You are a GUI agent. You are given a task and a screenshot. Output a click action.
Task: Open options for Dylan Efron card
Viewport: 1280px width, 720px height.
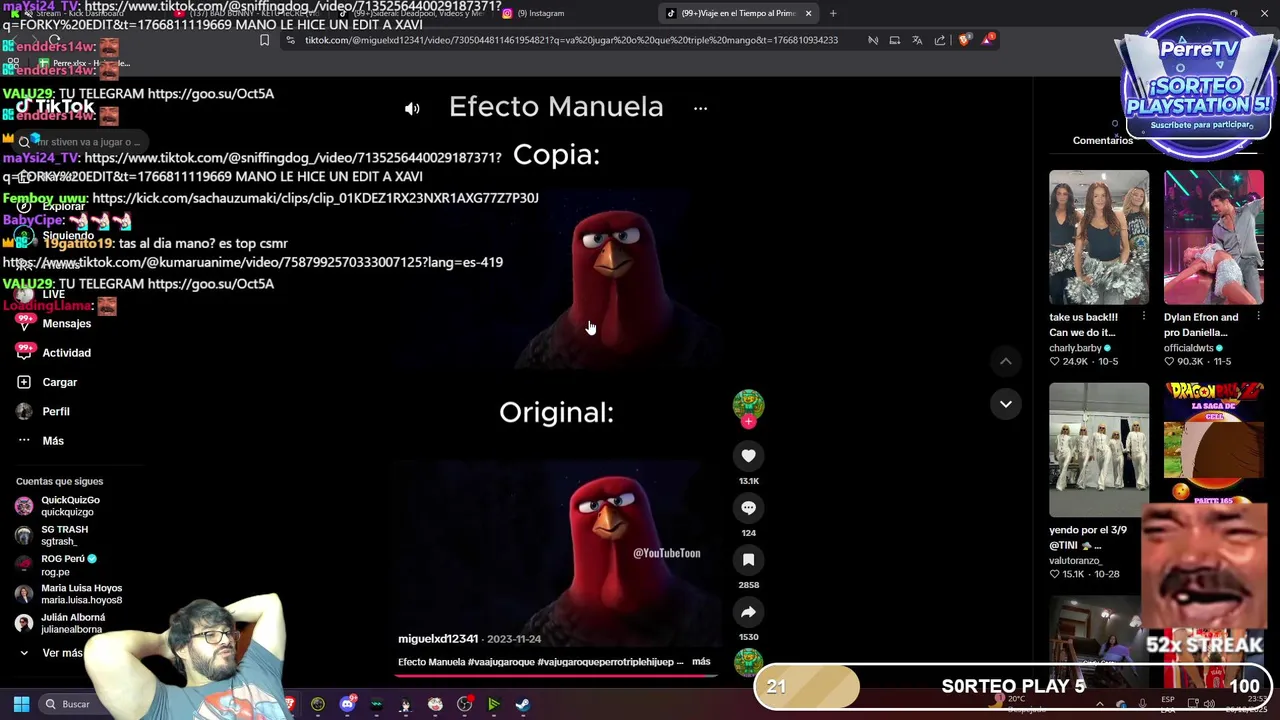(x=1258, y=317)
